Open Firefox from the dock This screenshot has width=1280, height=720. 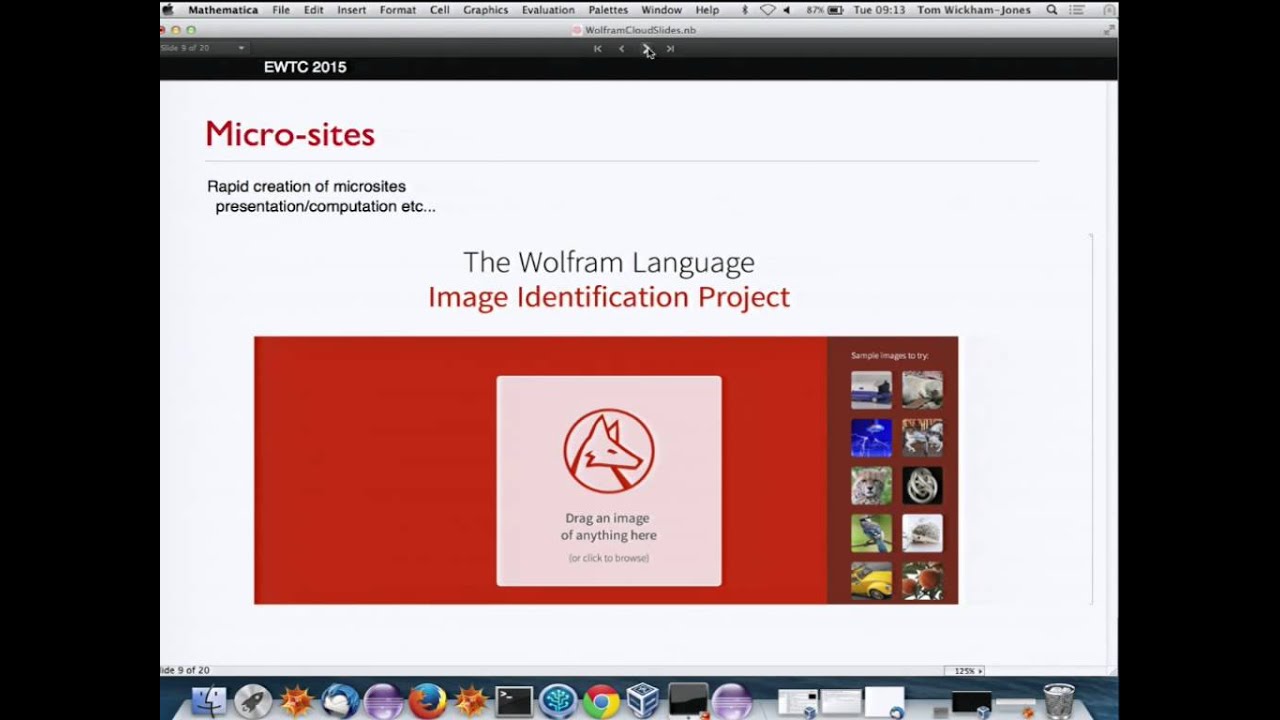click(x=427, y=701)
